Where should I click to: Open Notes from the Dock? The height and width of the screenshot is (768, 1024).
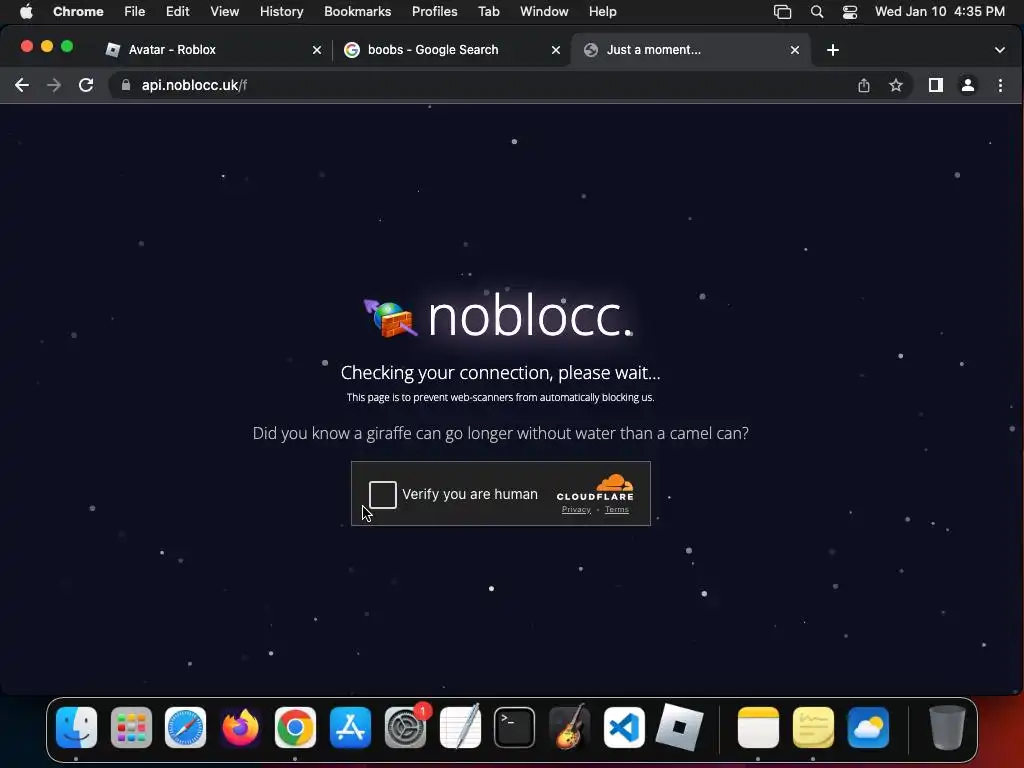point(758,728)
